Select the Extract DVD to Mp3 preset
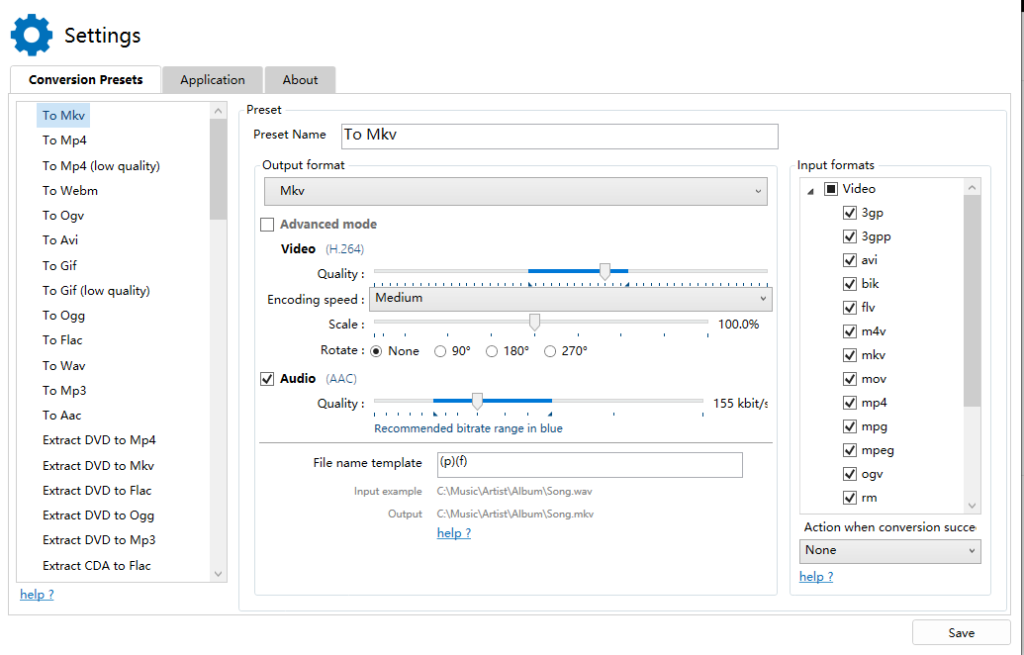Image resolution: width=1024 pixels, height=655 pixels. click(99, 540)
